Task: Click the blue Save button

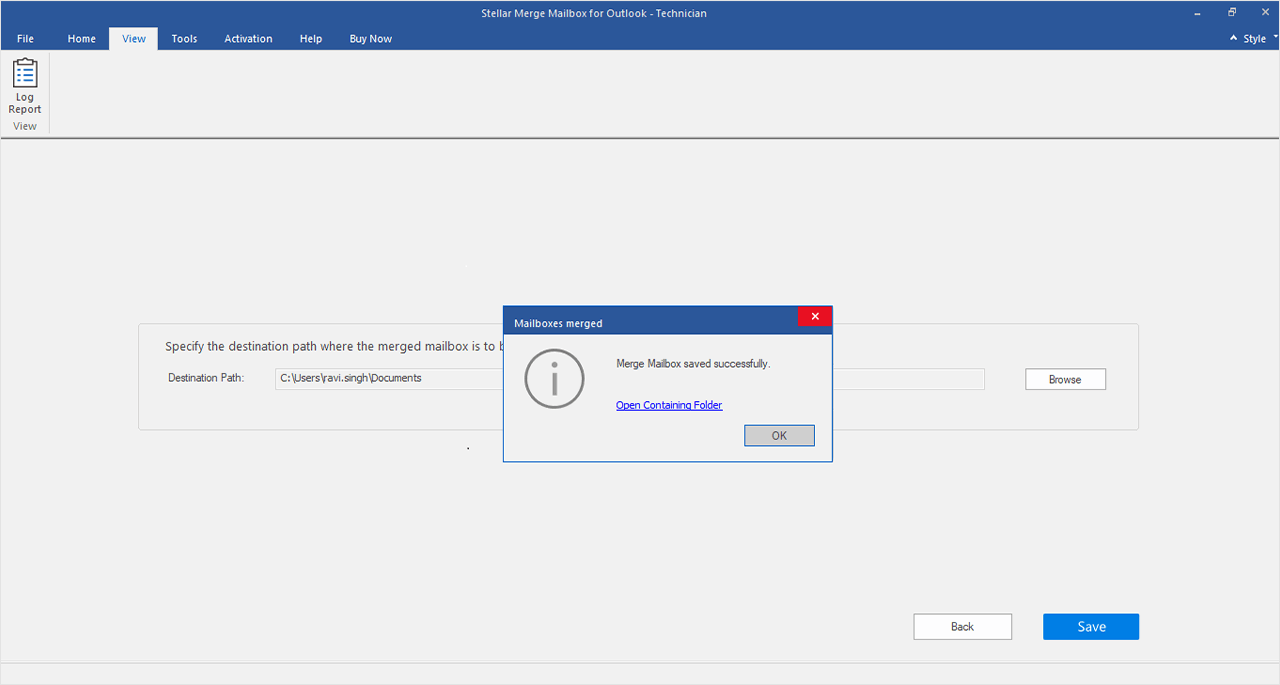Action: coord(1091,627)
